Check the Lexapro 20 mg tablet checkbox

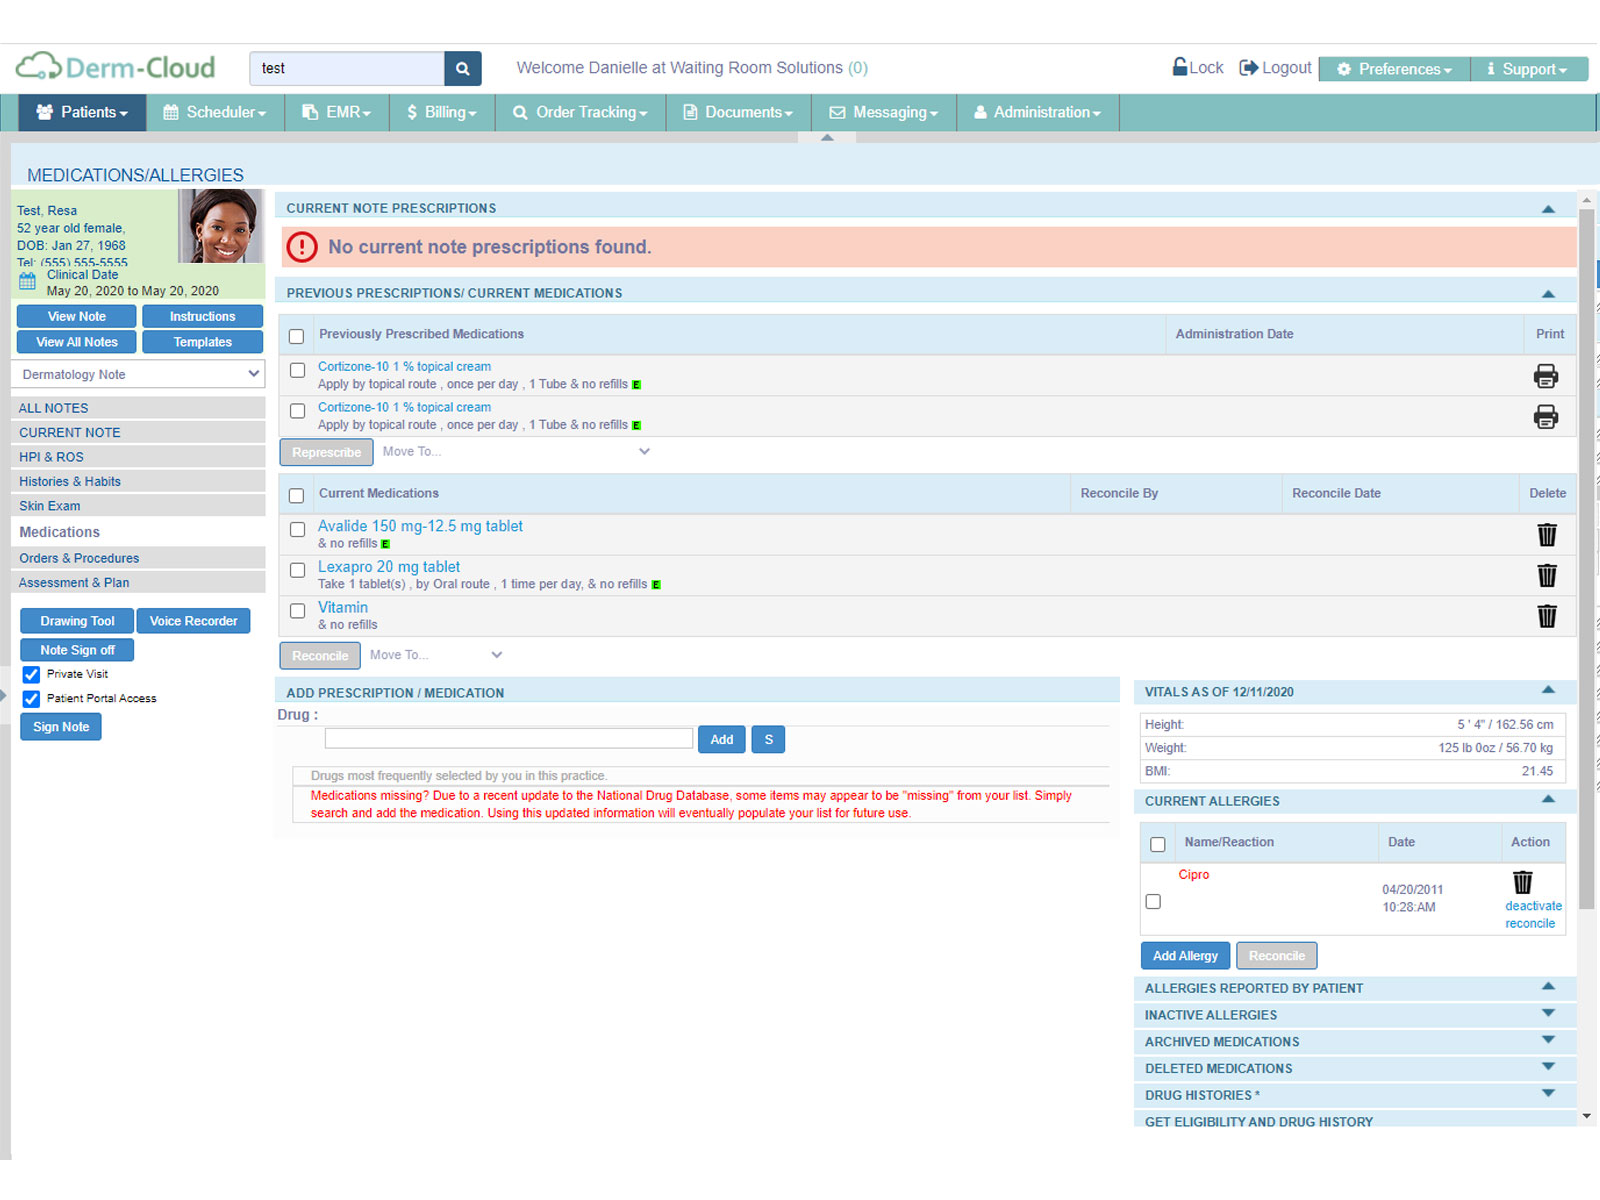coord(297,570)
